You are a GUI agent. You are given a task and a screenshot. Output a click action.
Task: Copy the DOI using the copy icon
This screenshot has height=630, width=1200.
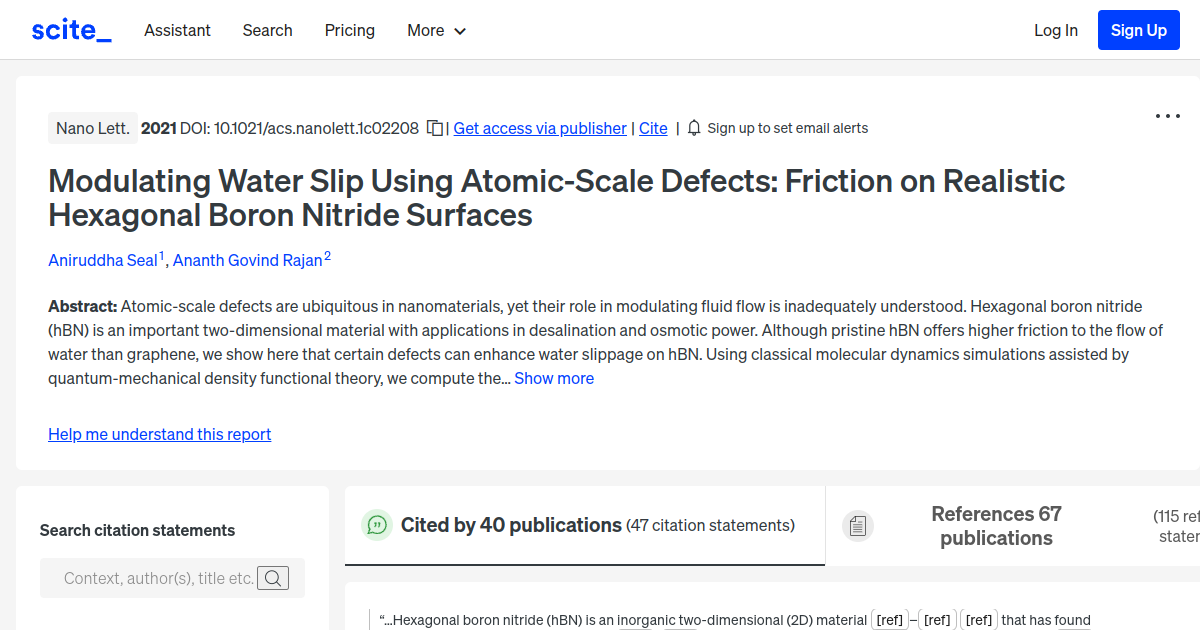434,128
